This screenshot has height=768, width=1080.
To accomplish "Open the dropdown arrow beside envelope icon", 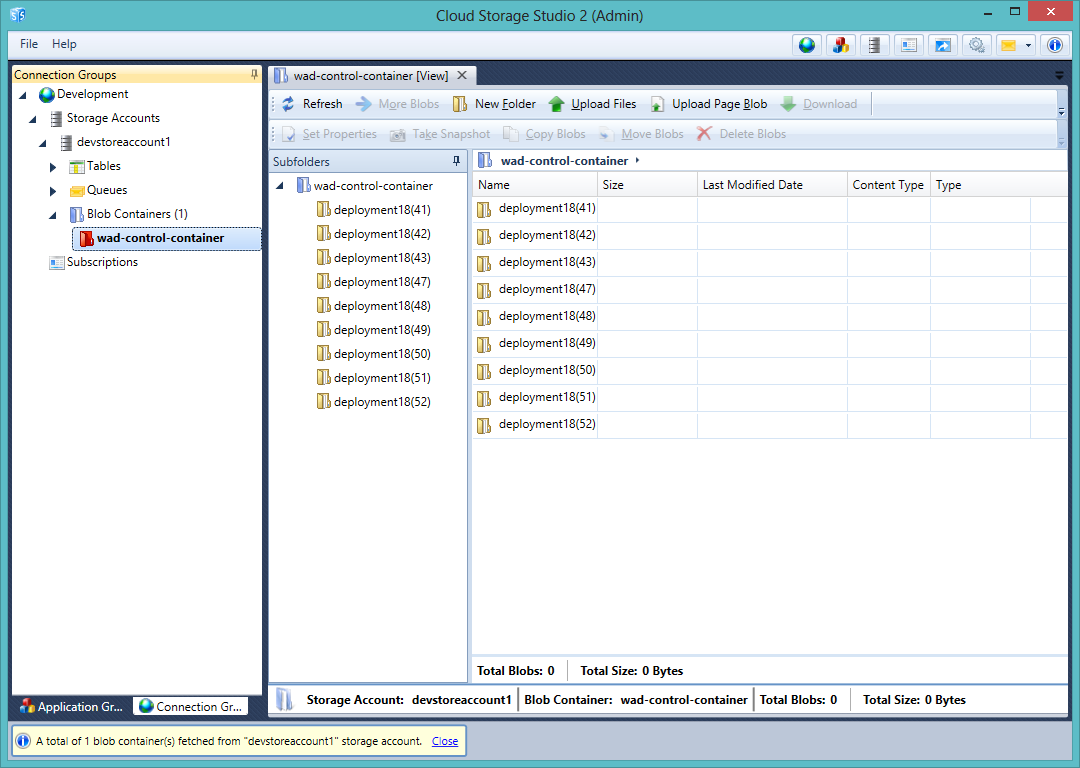I will [x=1028, y=45].
